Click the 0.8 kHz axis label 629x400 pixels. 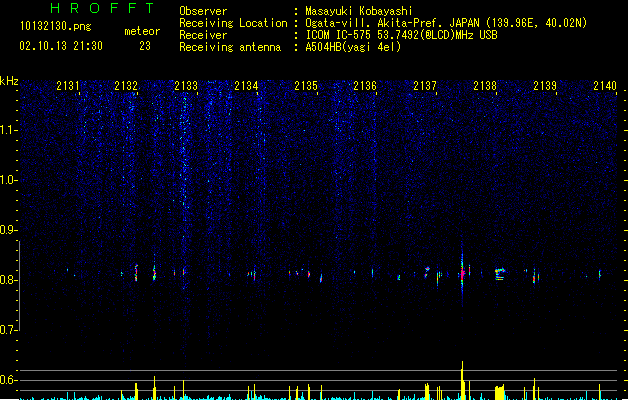[x=8, y=280]
